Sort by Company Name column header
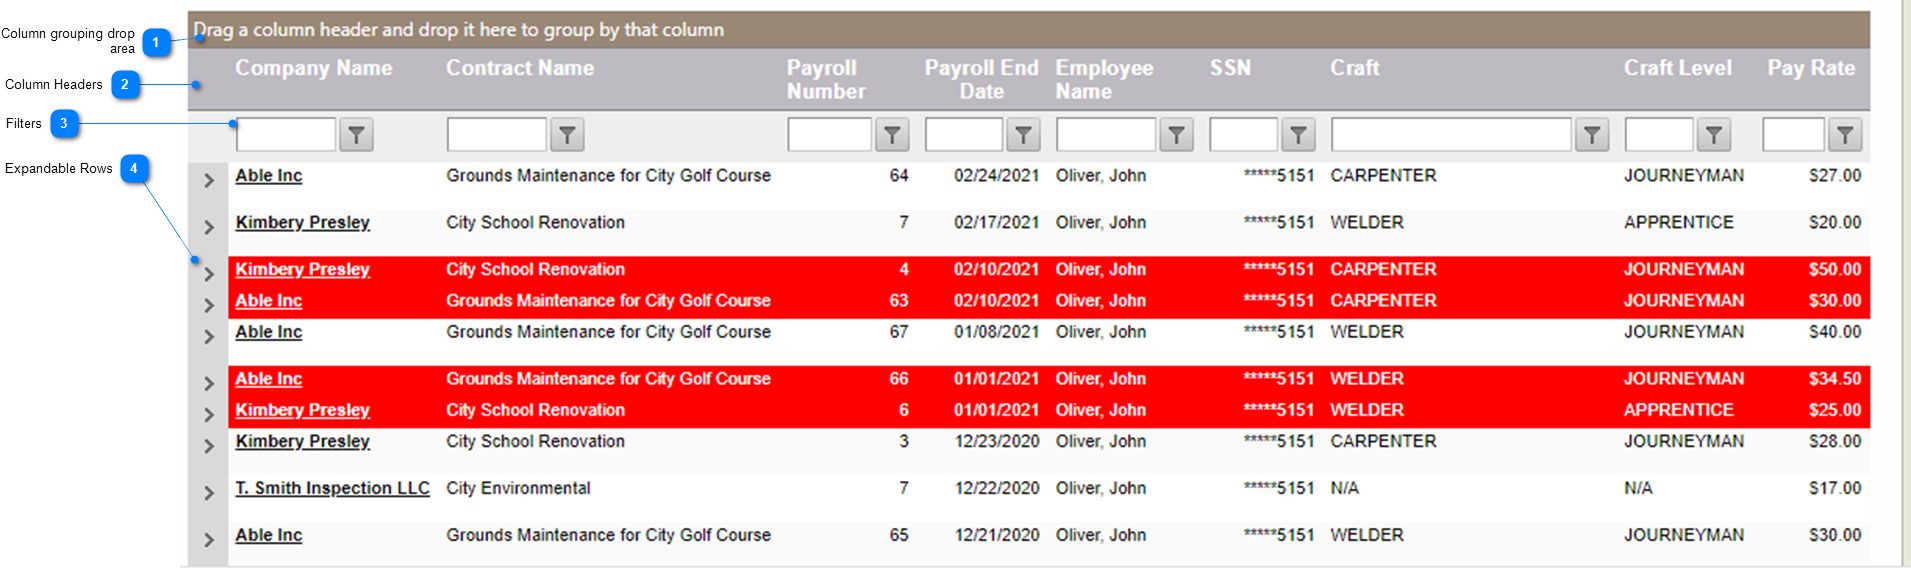Image resolution: width=1911 pixels, height=569 pixels. tap(313, 68)
